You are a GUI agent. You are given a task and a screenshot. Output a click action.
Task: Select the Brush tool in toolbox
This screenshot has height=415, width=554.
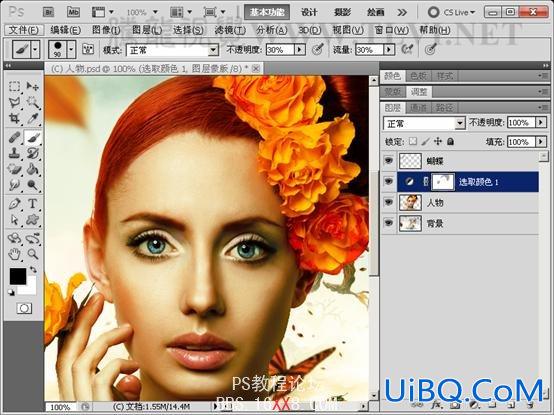[x=33, y=137]
